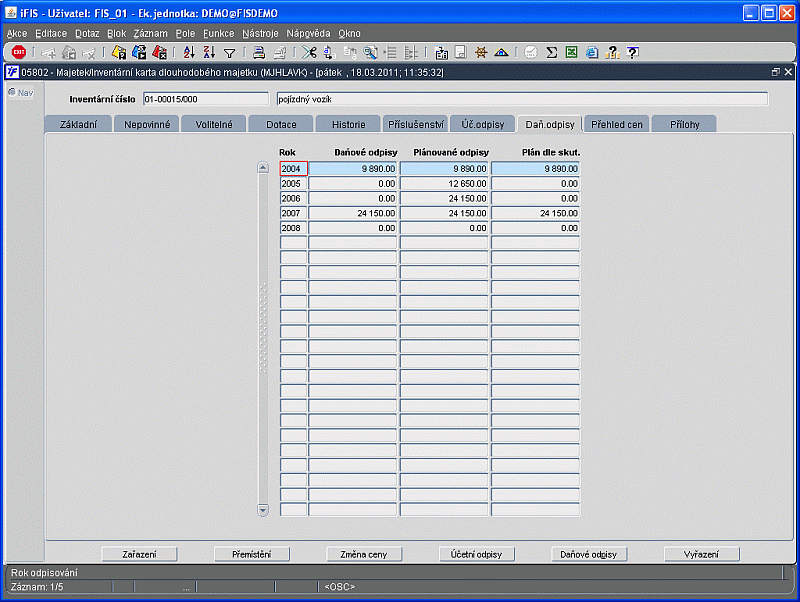The width and height of the screenshot is (800, 602).
Task: Click the table scrollbar up arrow
Action: [263, 167]
